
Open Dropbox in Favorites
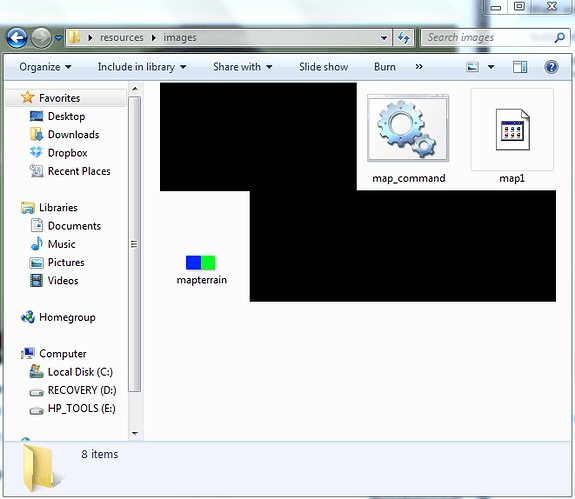click(67, 153)
